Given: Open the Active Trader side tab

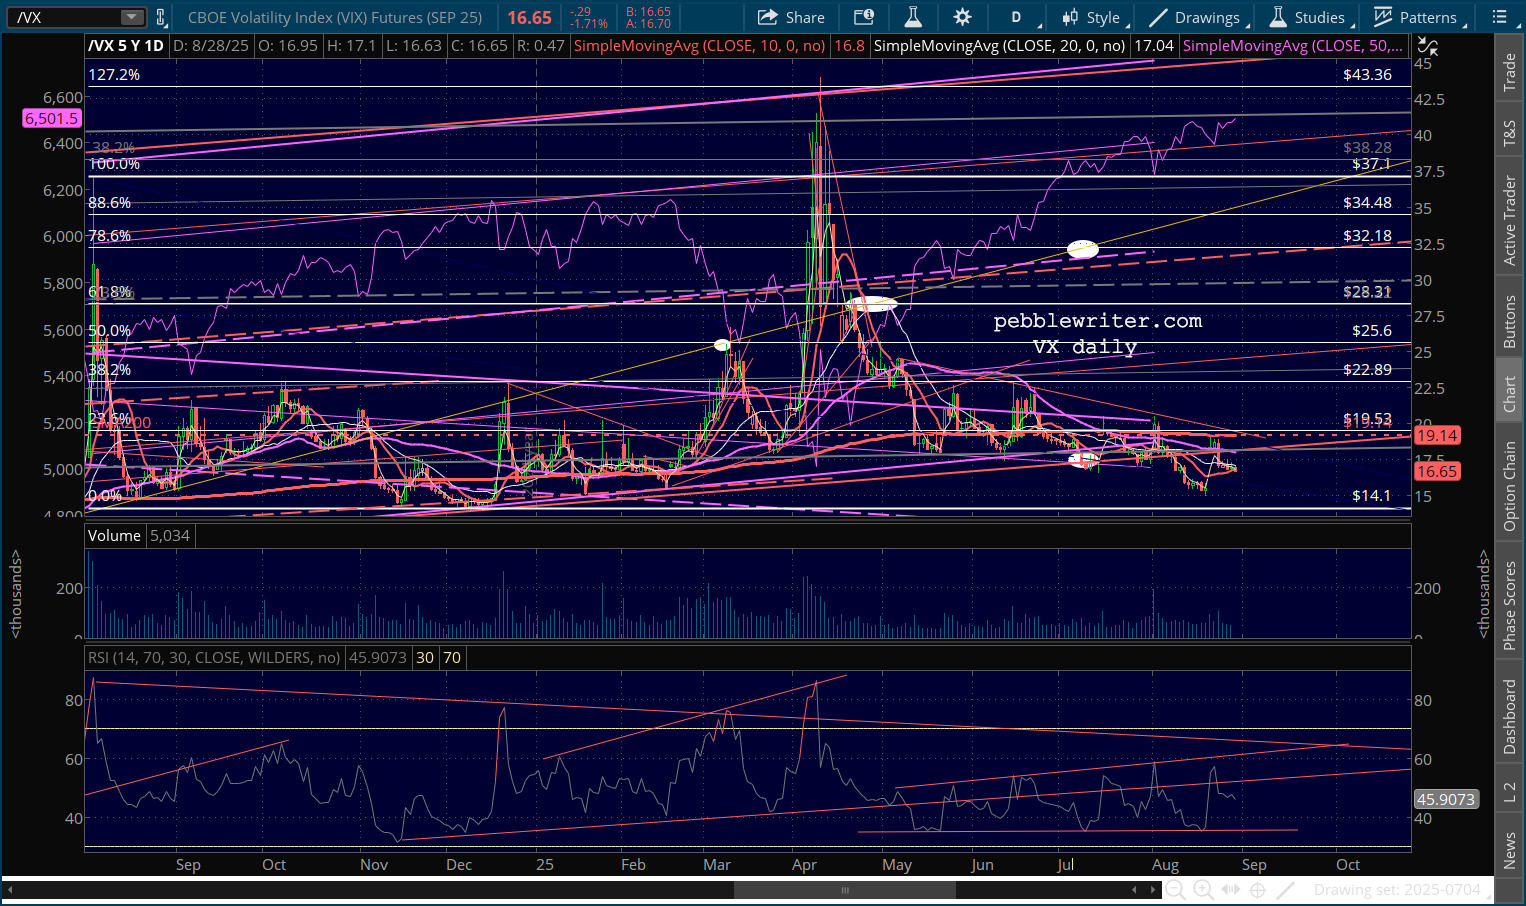Looking at the screenshot, I should (x=1509, y=221).
